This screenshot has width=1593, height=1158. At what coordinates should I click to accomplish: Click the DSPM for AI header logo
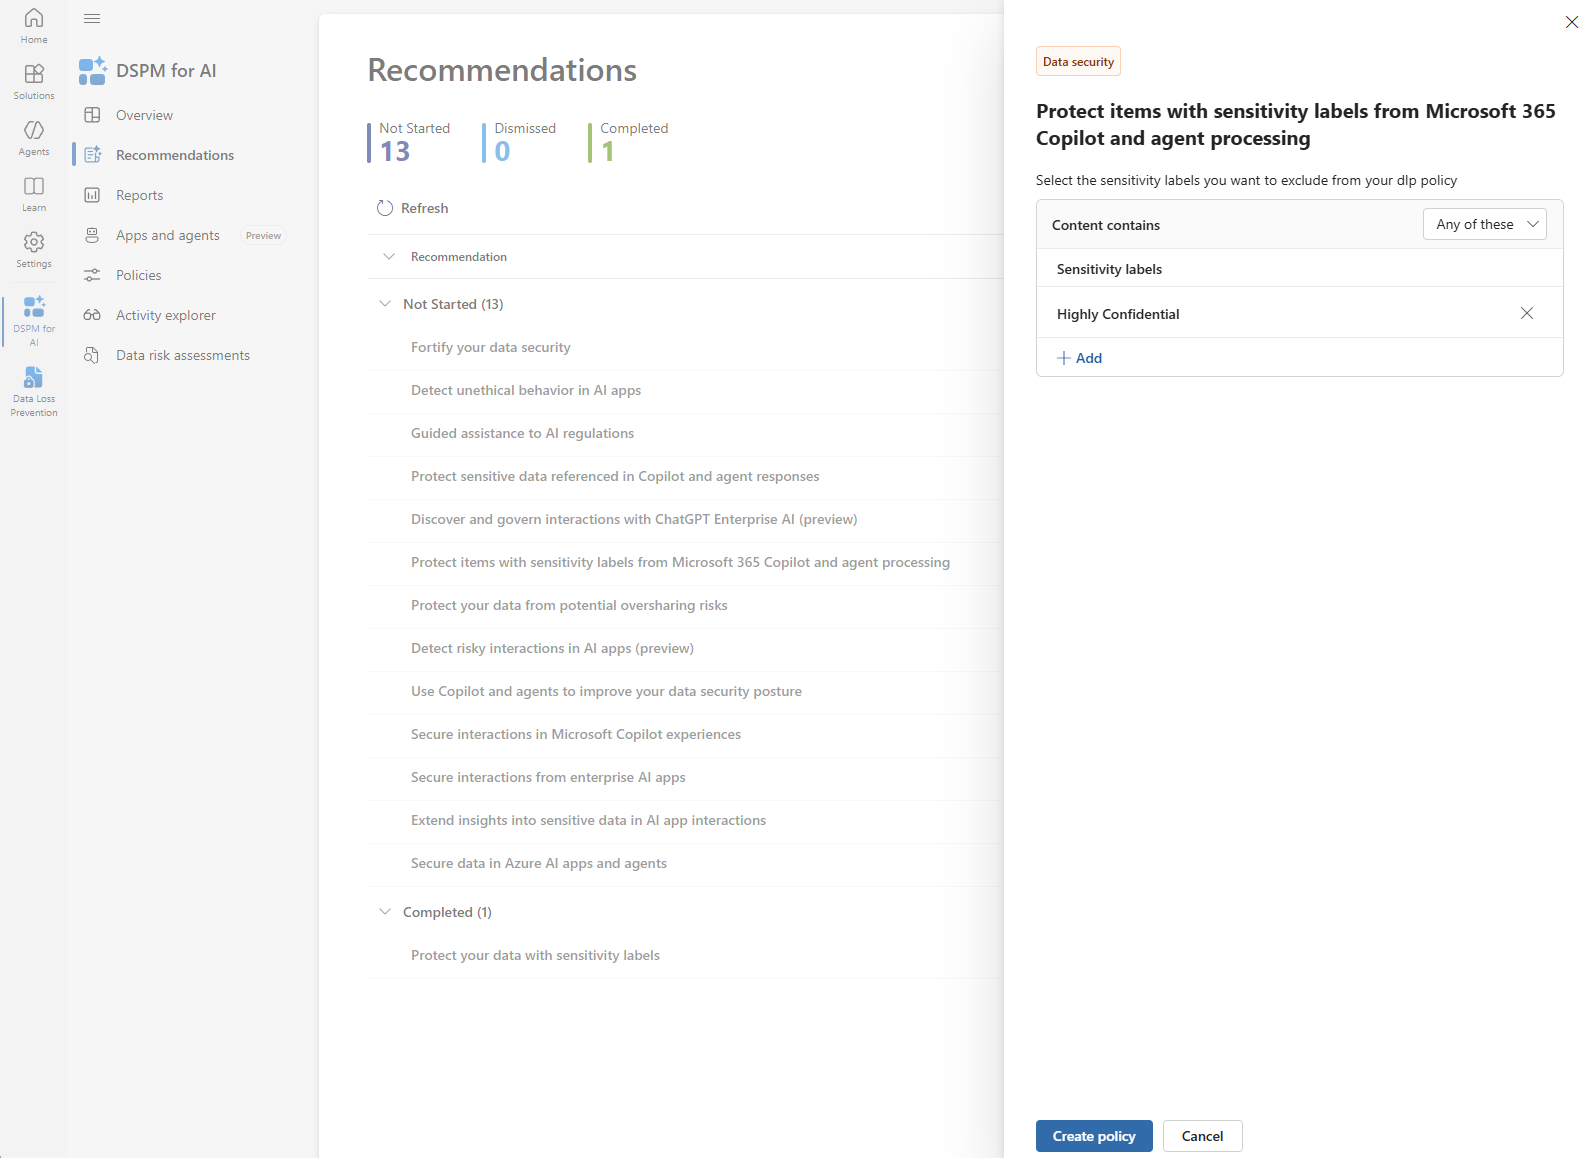93,71
